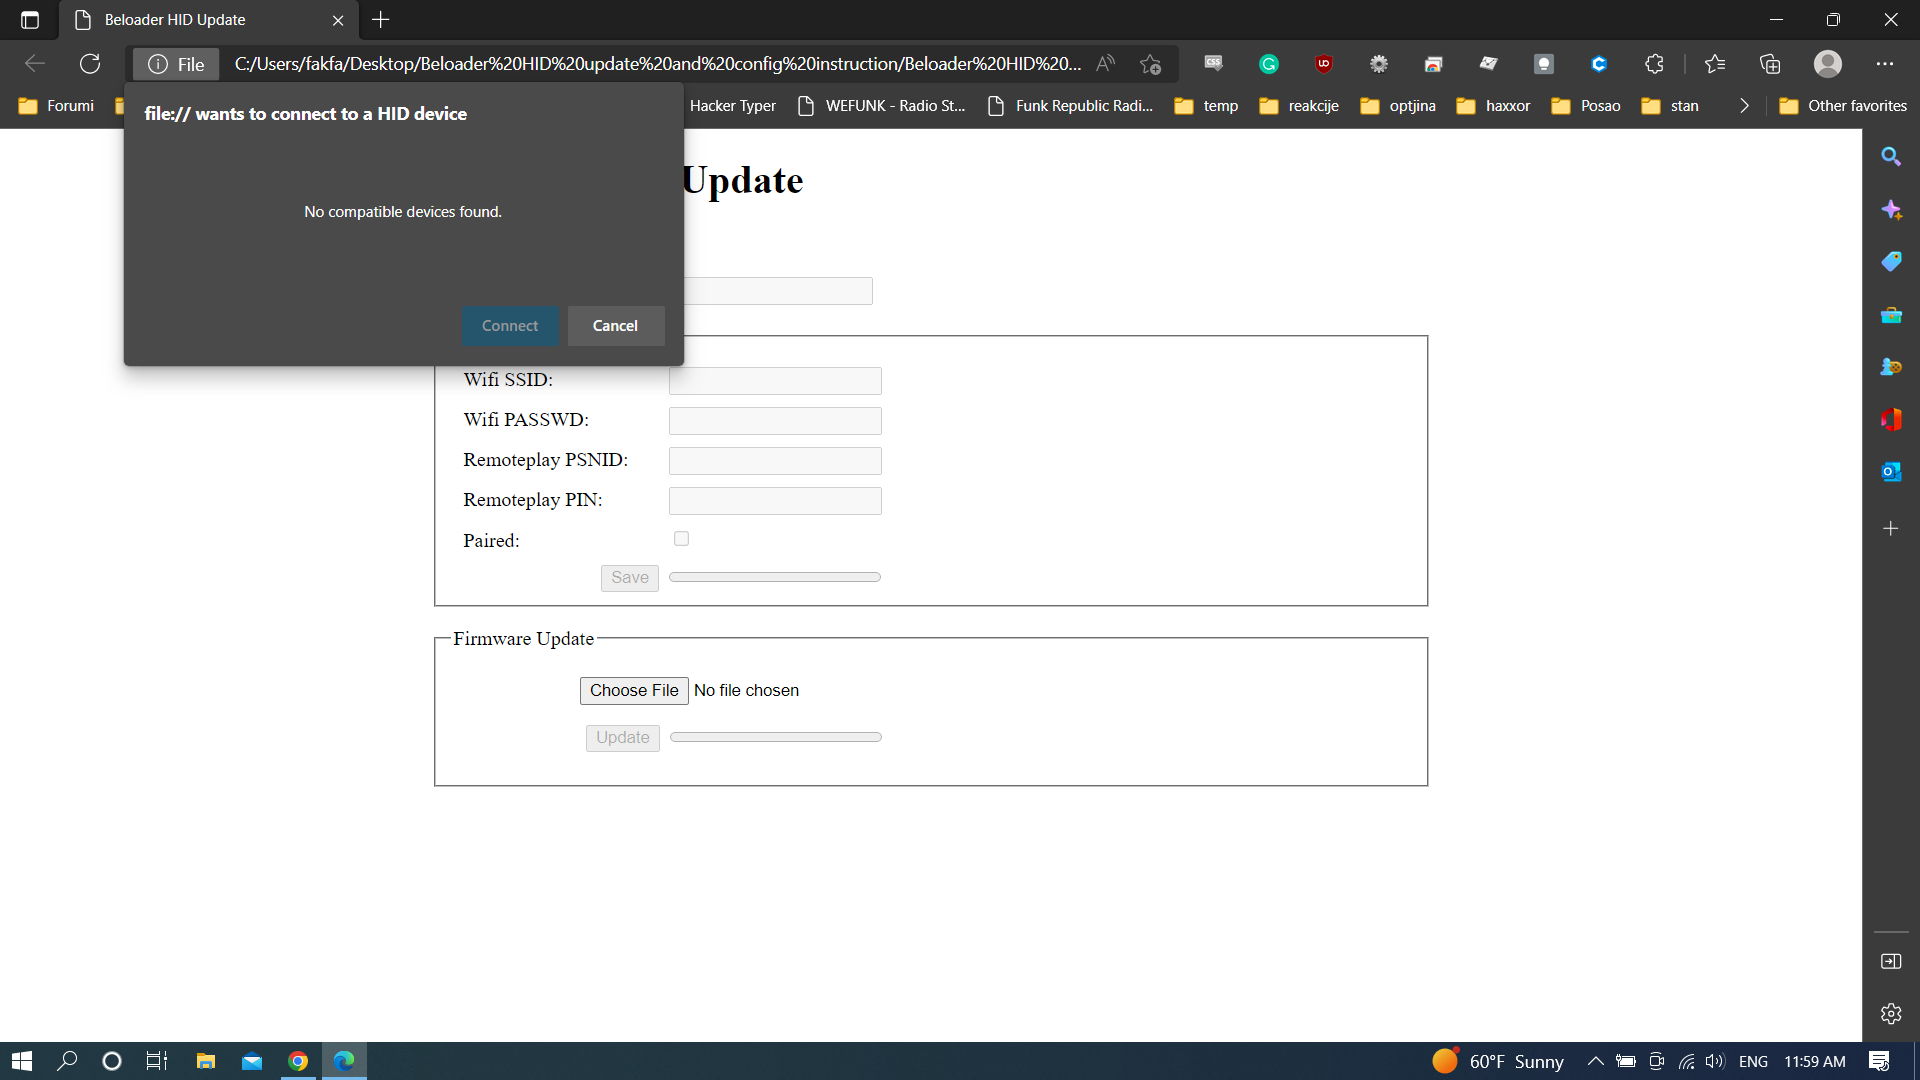Add this page to favorites star
This screenshot has height=1080, width=1920.
[1150, 64]
